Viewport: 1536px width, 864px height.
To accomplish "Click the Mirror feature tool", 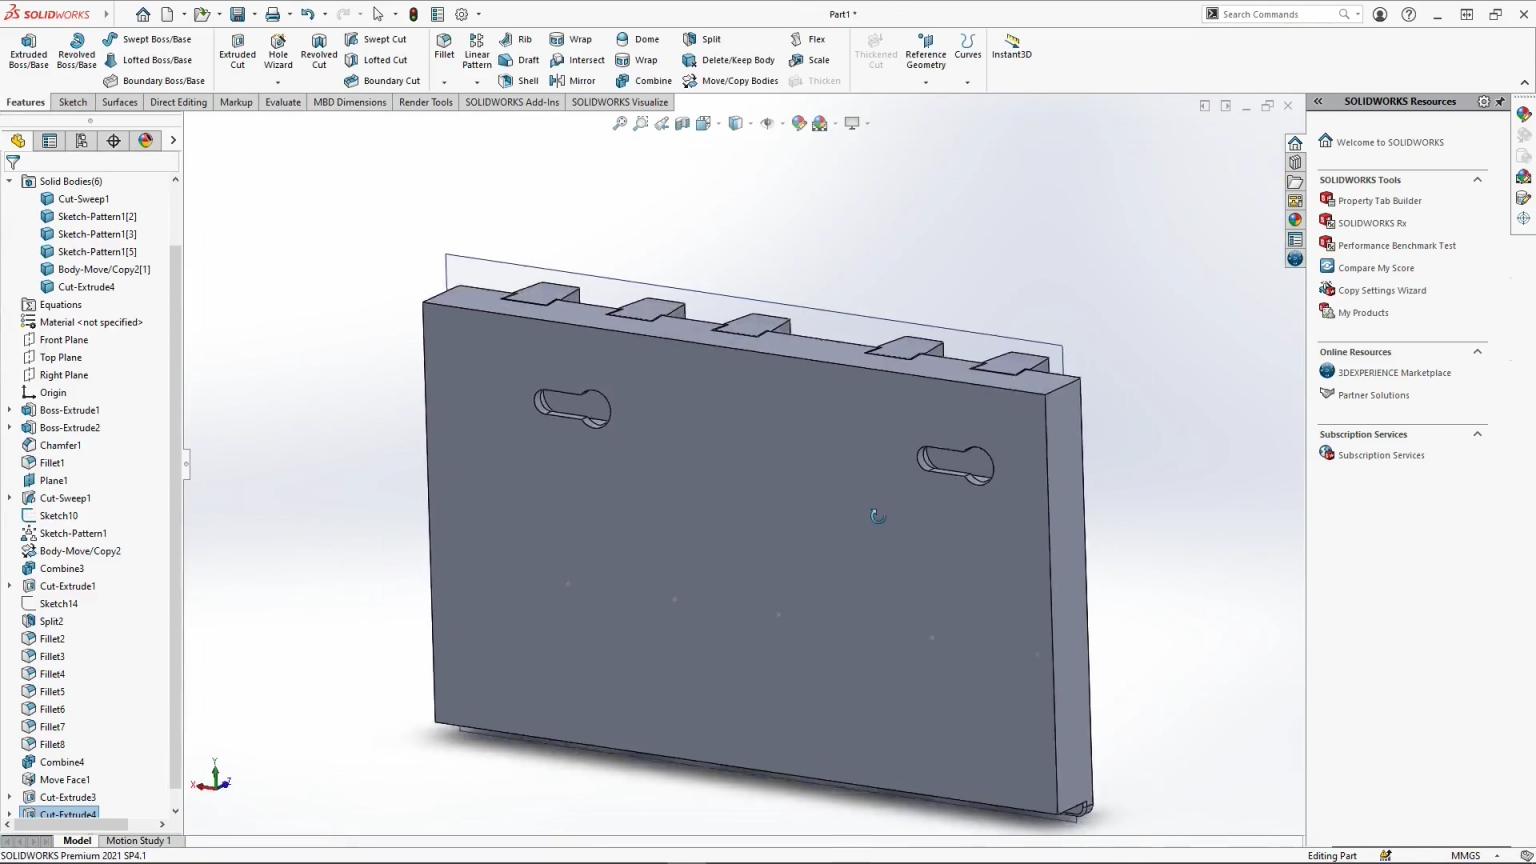I will 573,81.
